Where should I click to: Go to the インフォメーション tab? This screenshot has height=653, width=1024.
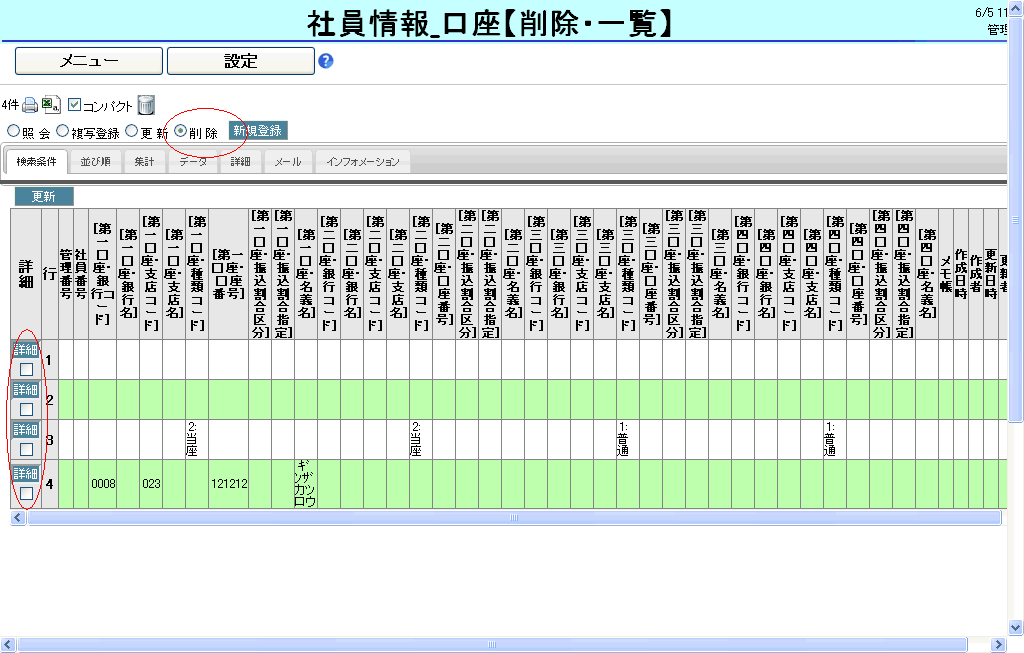coord(362,162)
